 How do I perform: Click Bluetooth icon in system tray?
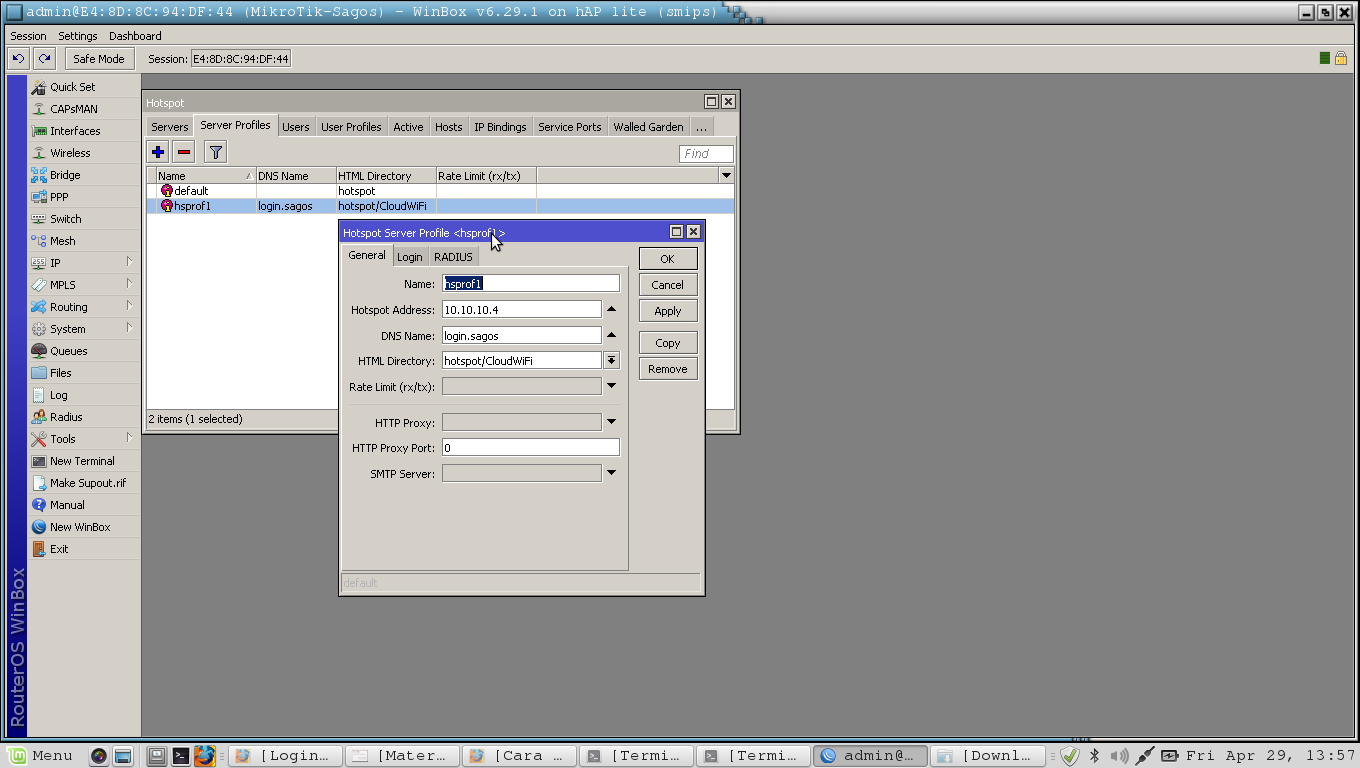click(1094, 756)
